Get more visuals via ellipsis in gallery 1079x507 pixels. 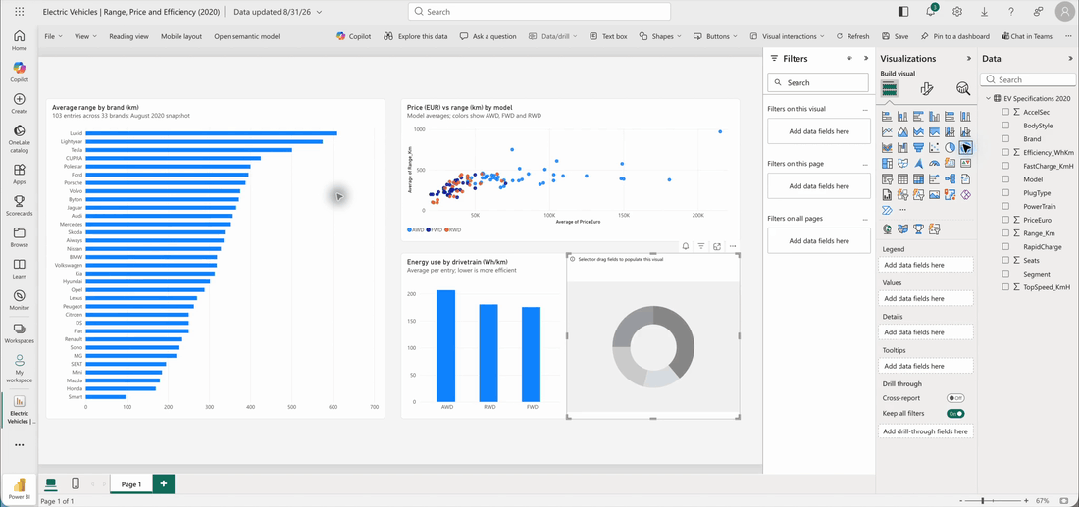[x=902, y=210]
